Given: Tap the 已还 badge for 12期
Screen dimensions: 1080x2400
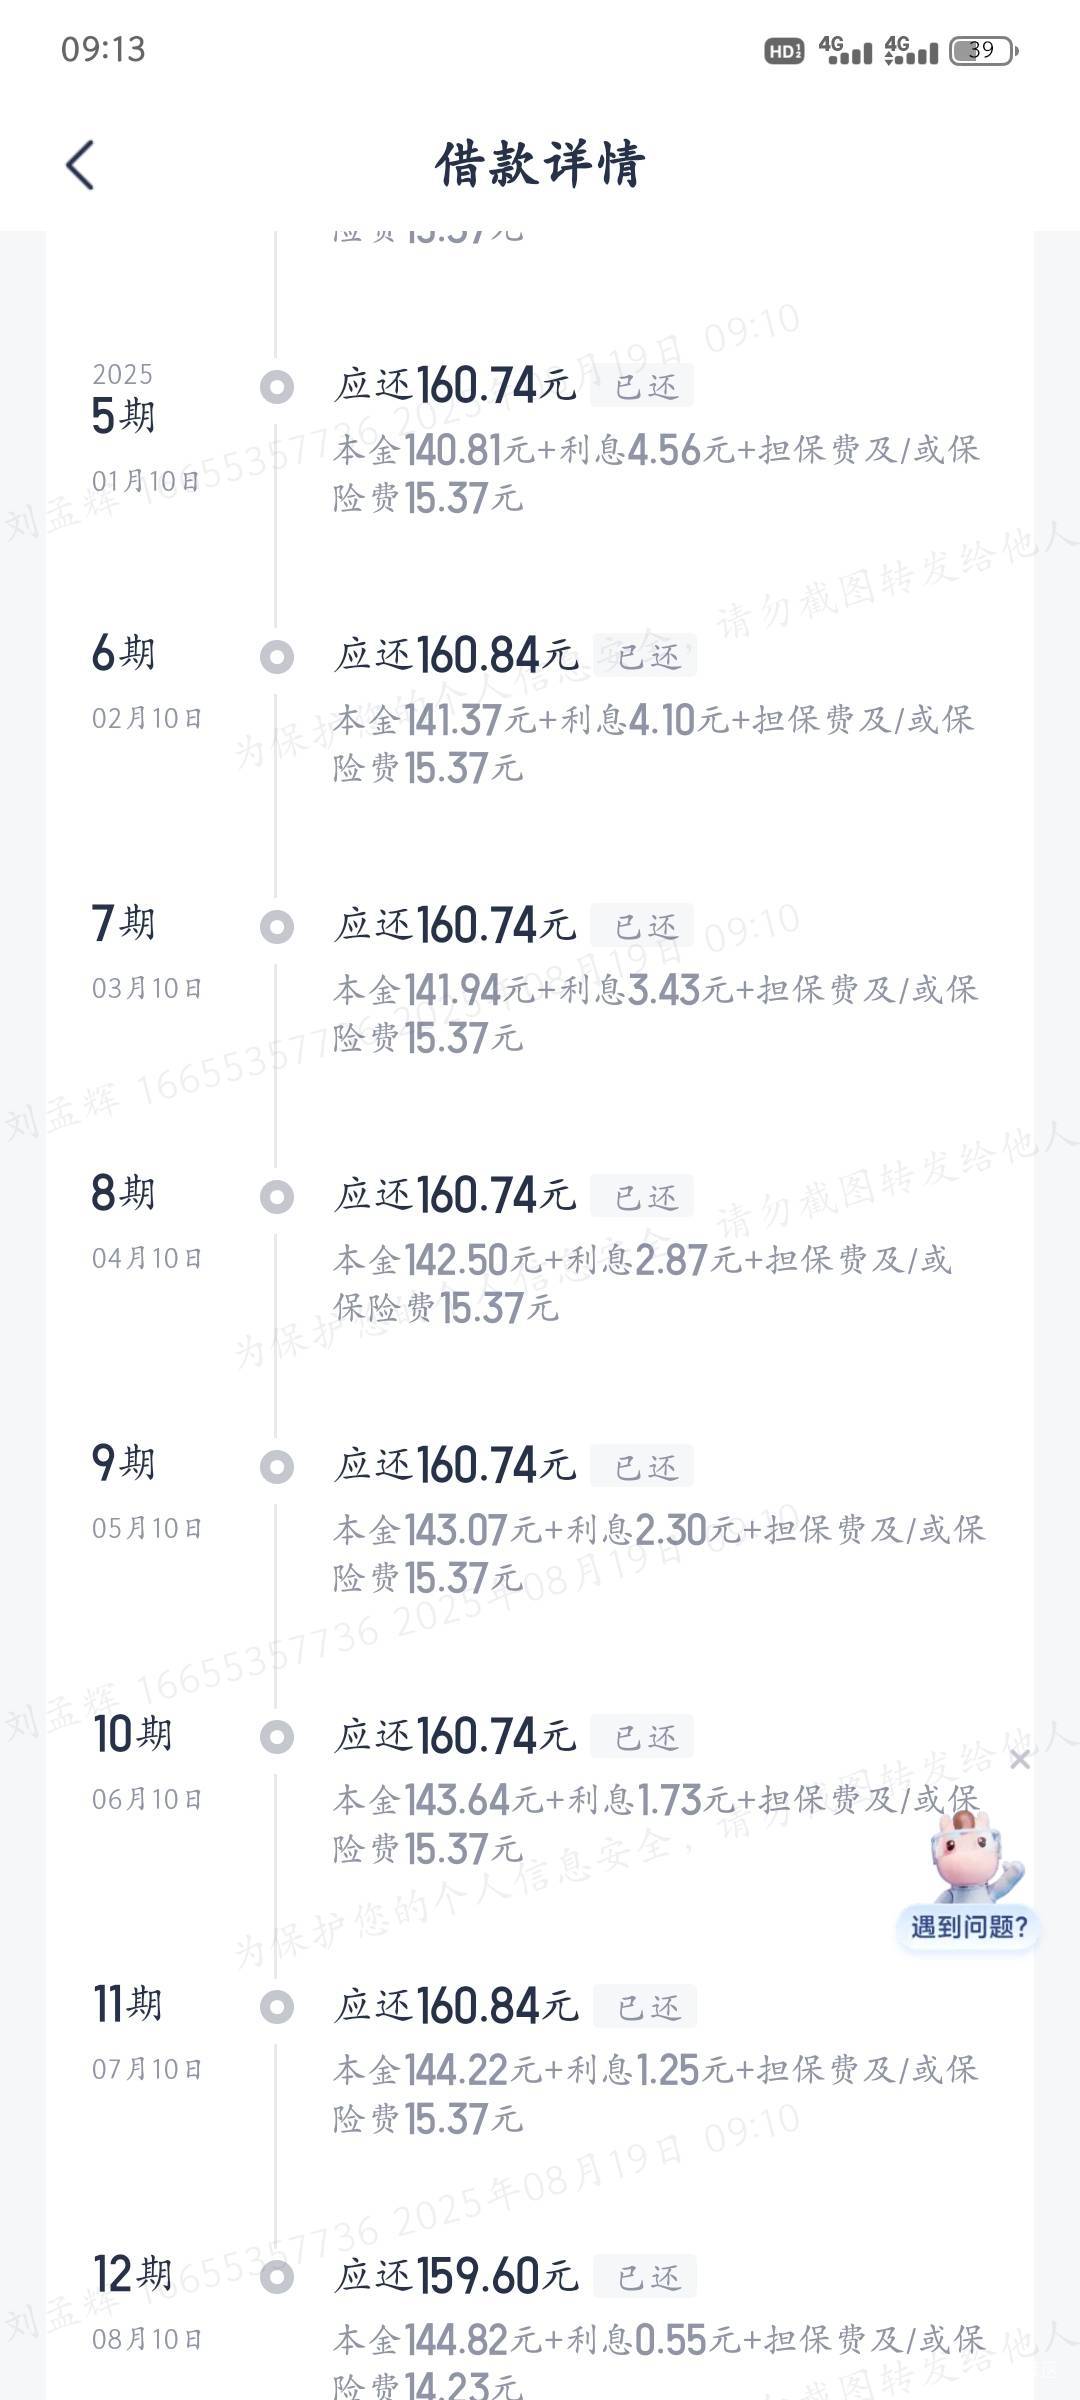Looking at the screenshot, I should (646, 2276).
